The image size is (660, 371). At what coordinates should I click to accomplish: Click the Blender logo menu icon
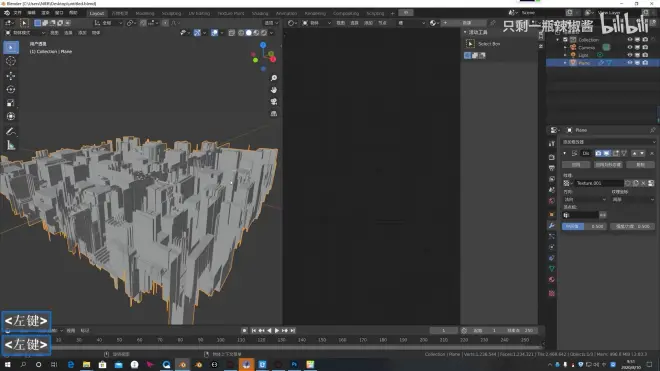click(7, 13)
